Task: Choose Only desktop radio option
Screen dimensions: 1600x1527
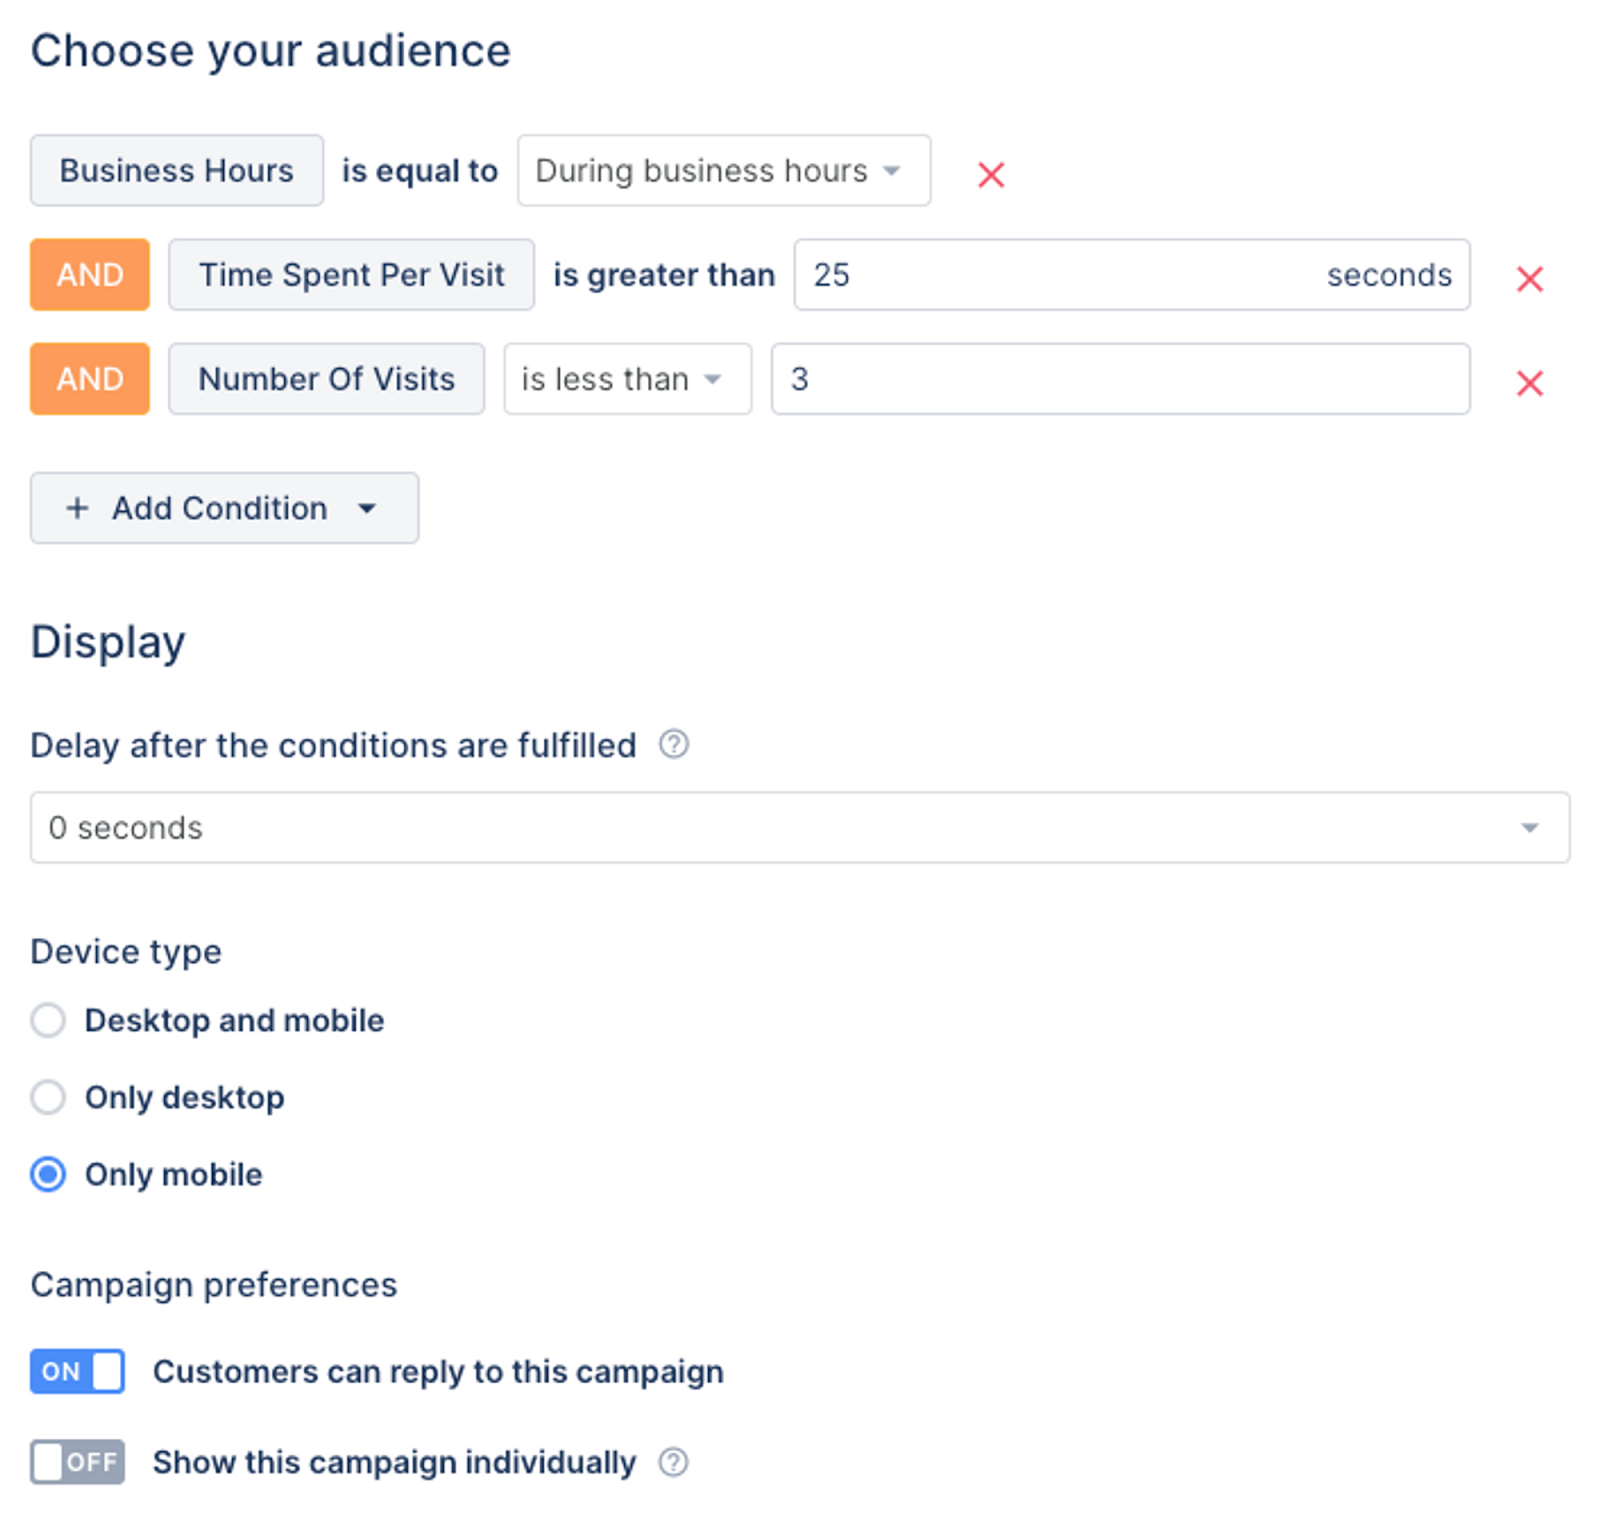Action: [48, 1097]
